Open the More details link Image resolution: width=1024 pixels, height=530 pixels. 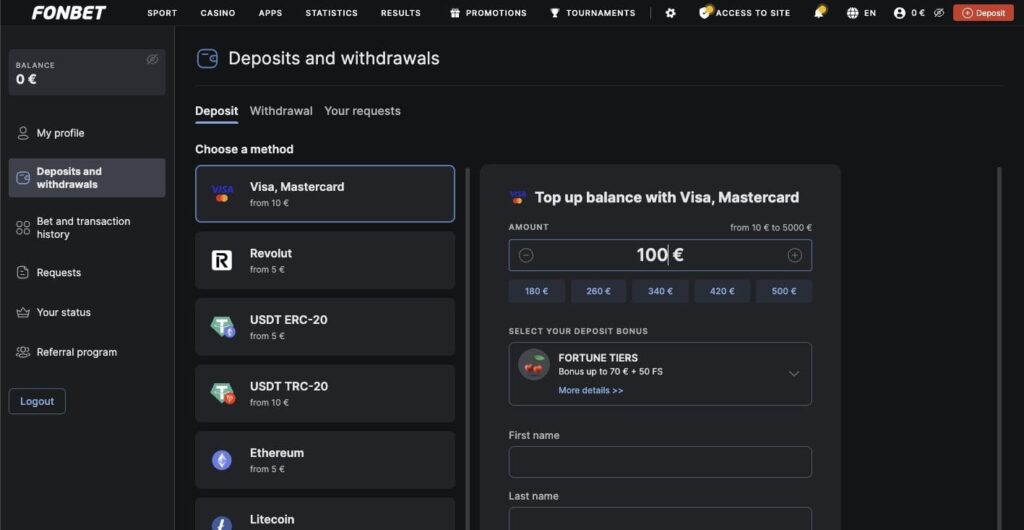click(590, 391)
